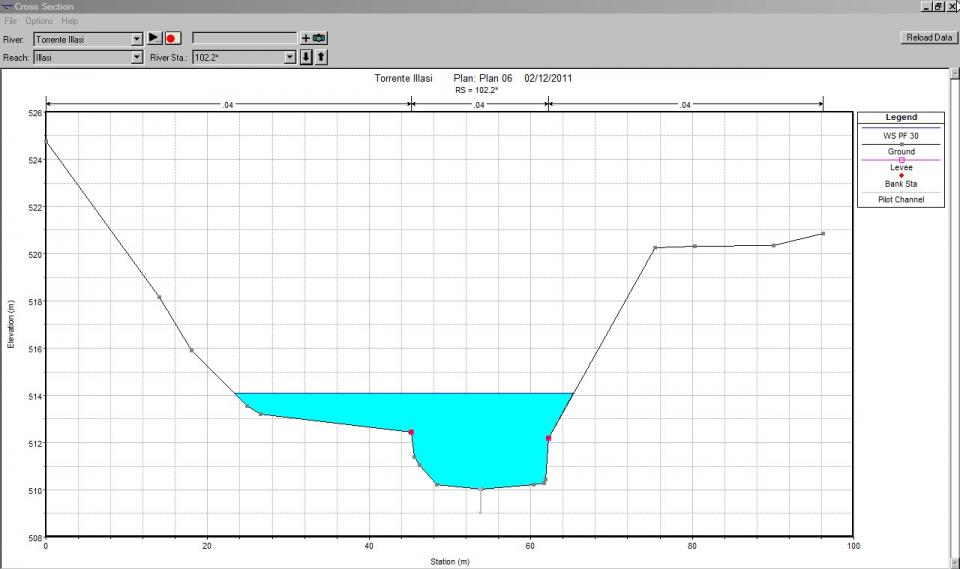Expand the River Sta. dropdown
This screenshot has height=569, width=960.
click(290, 58)
